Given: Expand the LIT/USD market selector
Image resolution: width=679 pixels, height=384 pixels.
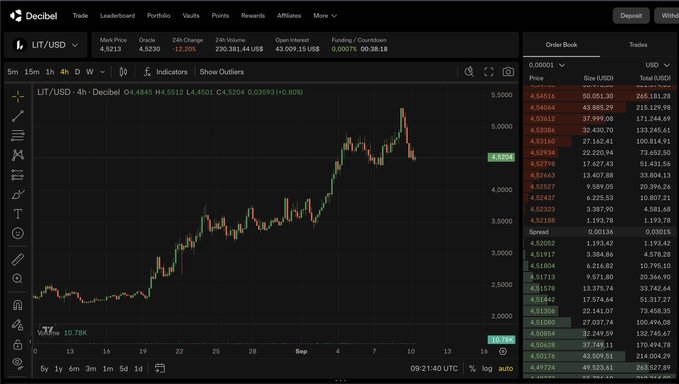Looking at the screenshot, I should pyautogui.click(x=46, y=45).
